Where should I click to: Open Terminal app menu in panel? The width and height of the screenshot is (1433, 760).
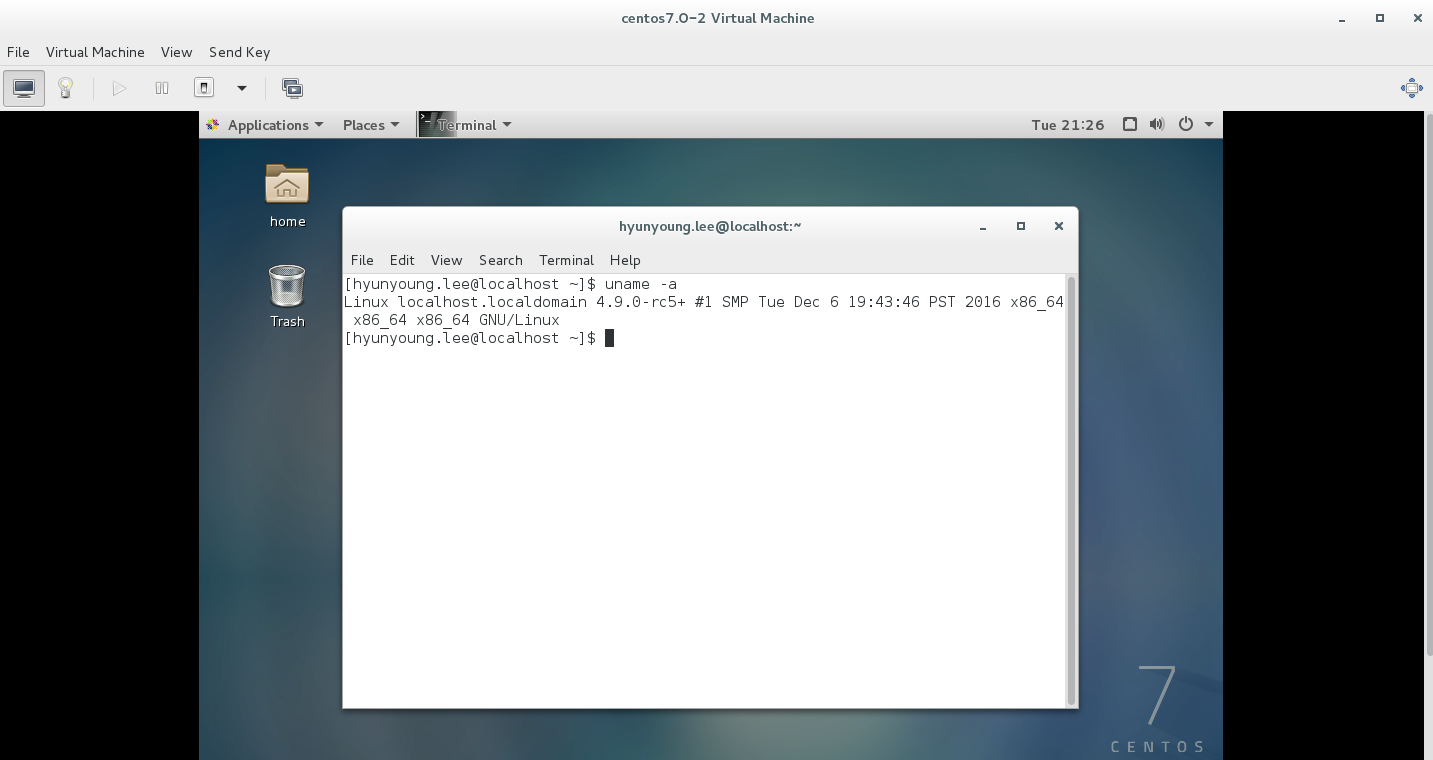(466, 125)
